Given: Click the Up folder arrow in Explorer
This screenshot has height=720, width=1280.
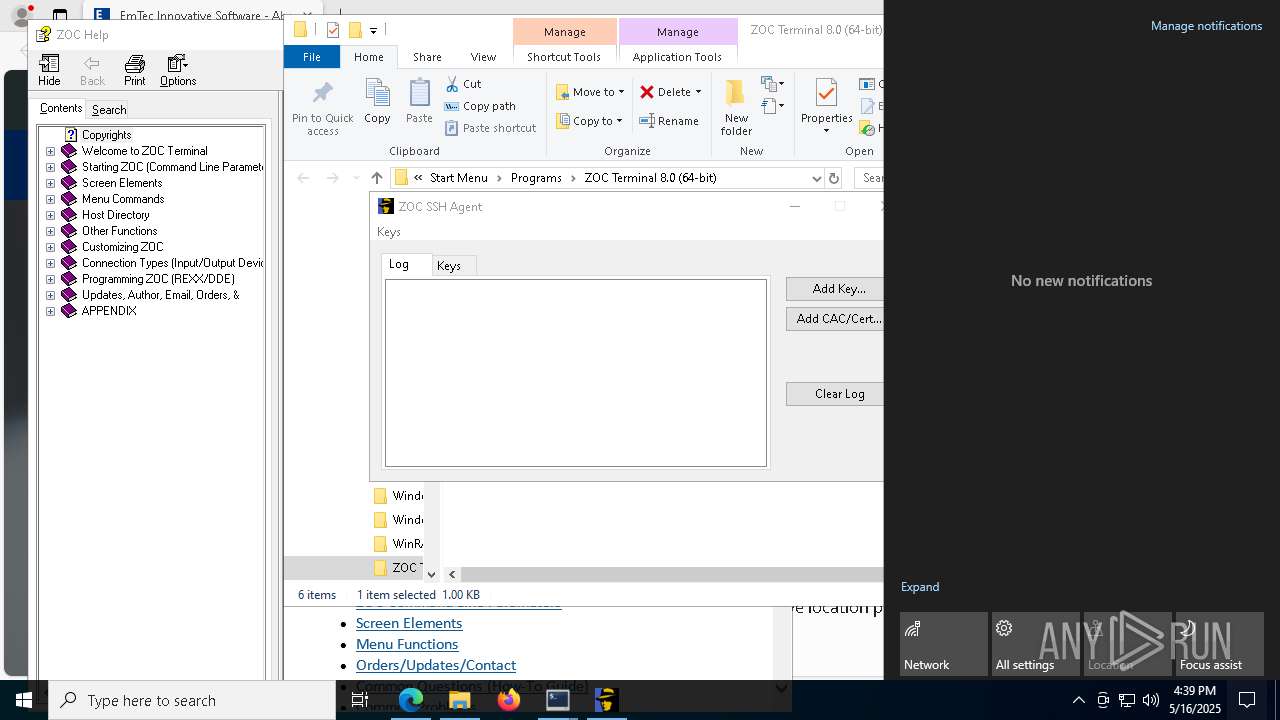Looking at the screenshot, I should pyautogui.click(x=376, y=178).
